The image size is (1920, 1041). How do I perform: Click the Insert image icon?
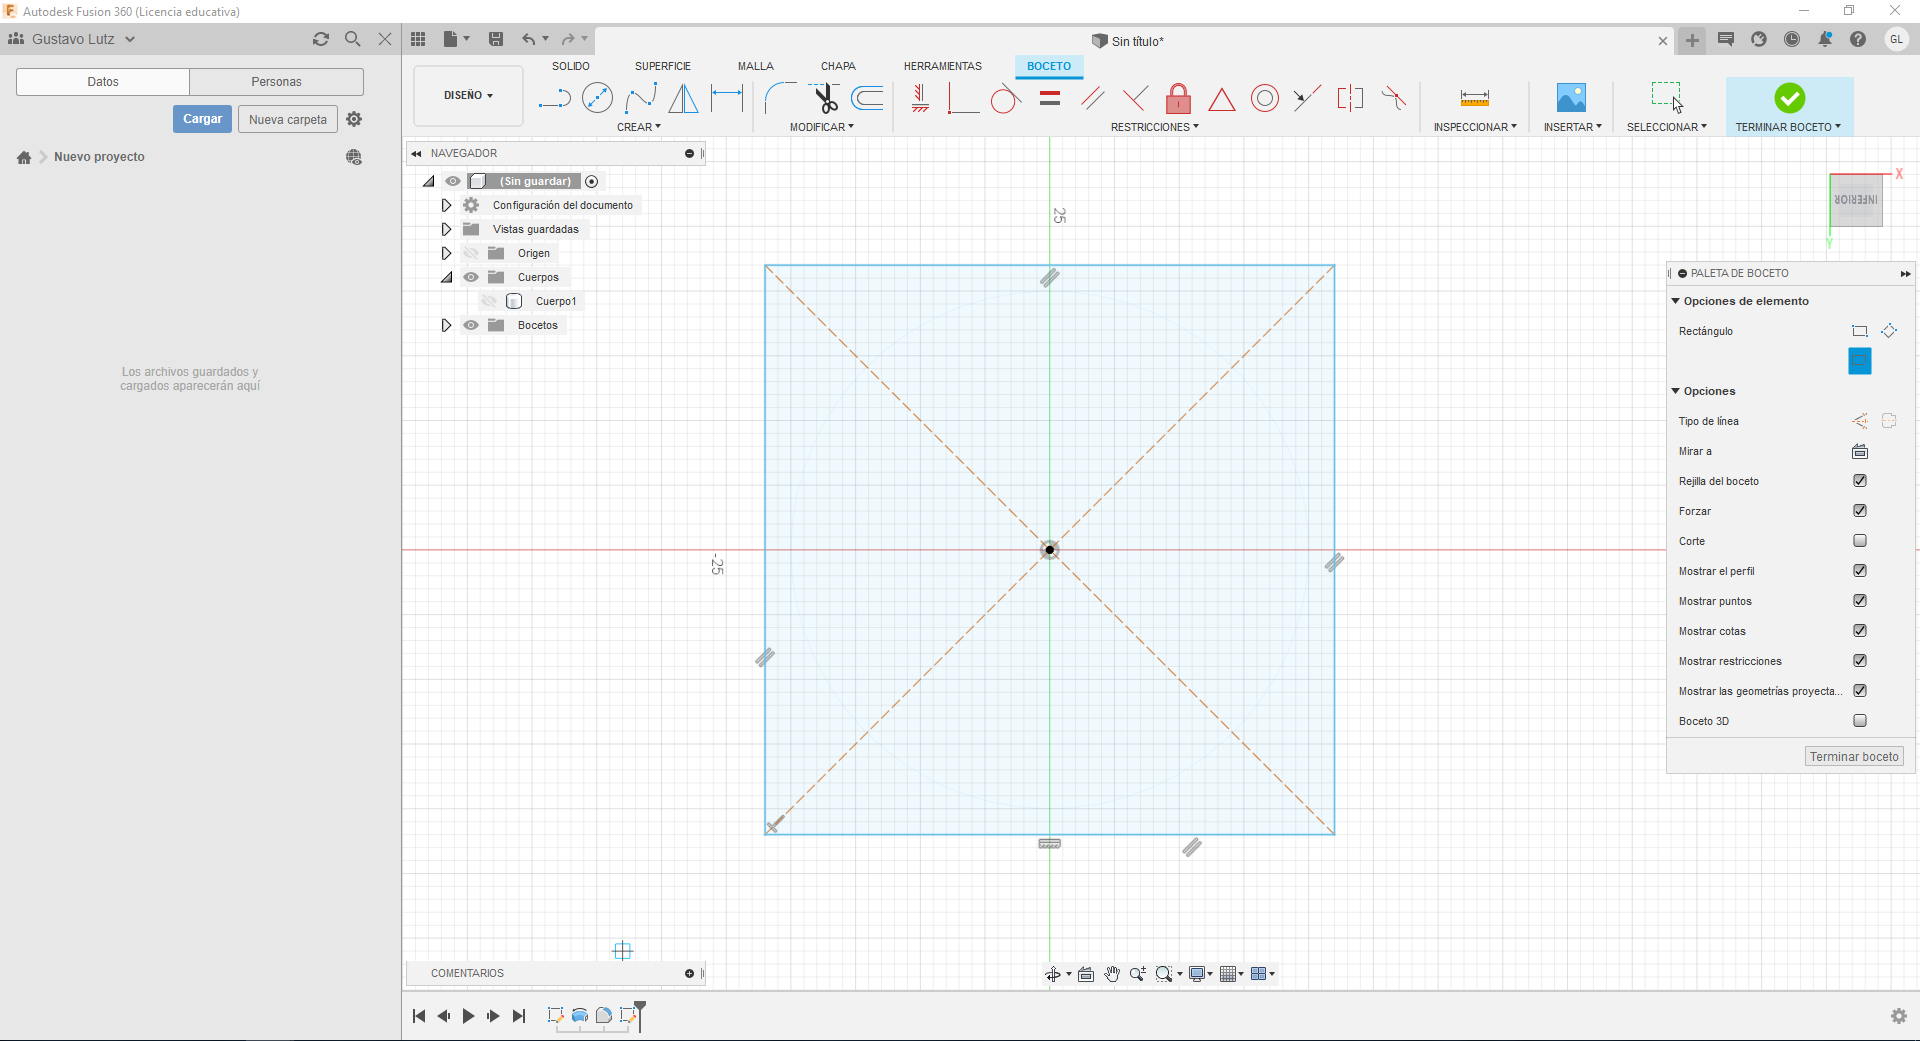tap(1571, 98)
